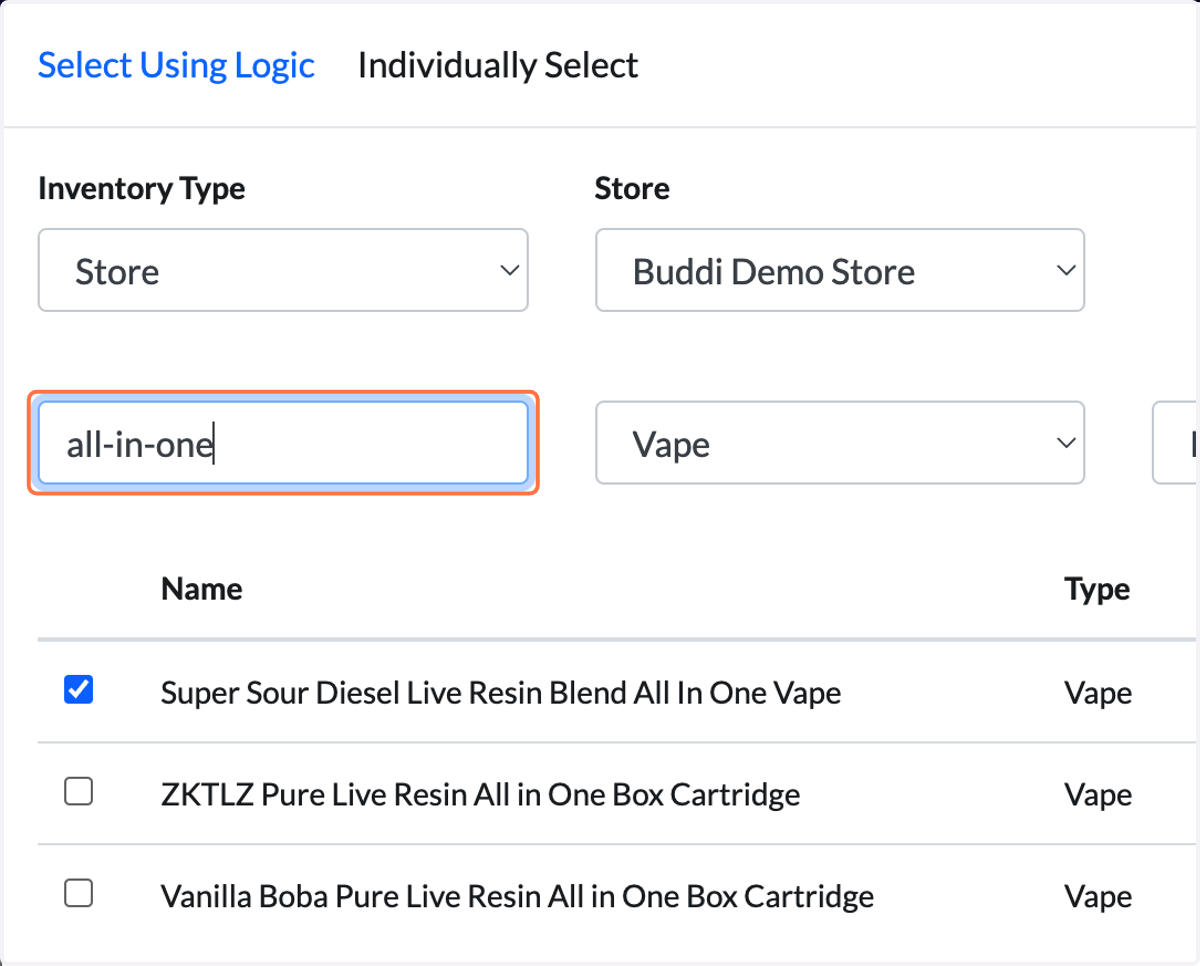Screen dimensions: 1200x966
Task: Click the Inventory Type label
Action: pyautogui.click(x=141, y=189)
